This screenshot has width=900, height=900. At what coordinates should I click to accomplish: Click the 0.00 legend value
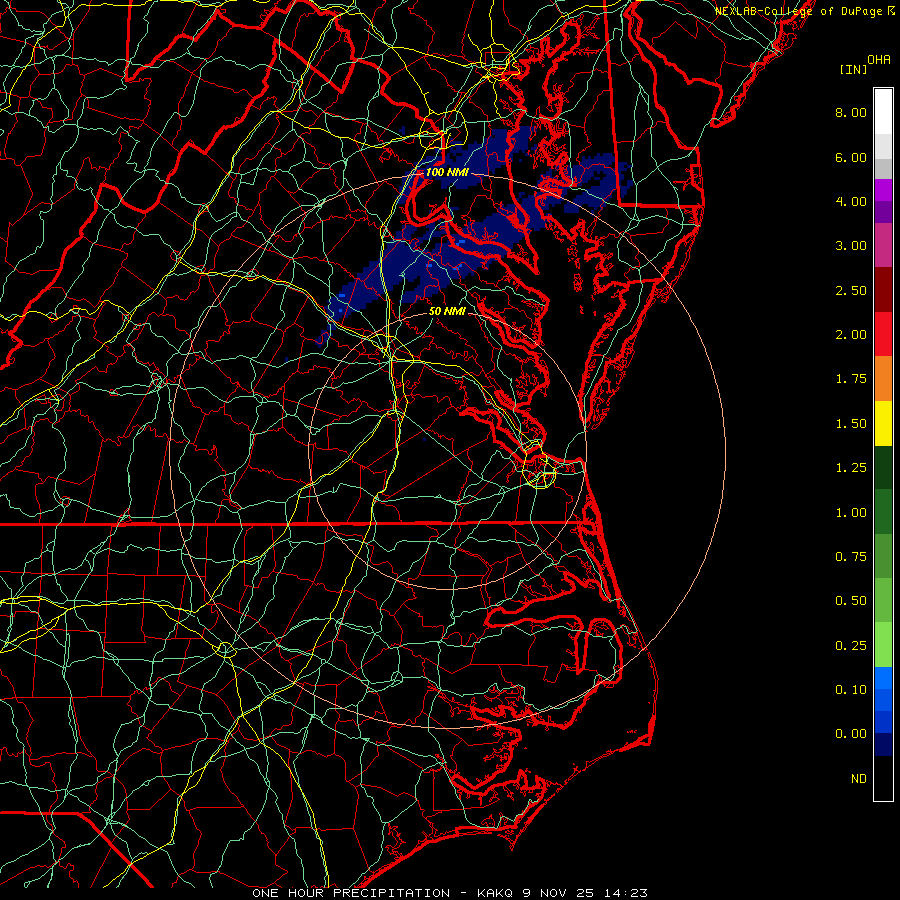coord(851,734)
